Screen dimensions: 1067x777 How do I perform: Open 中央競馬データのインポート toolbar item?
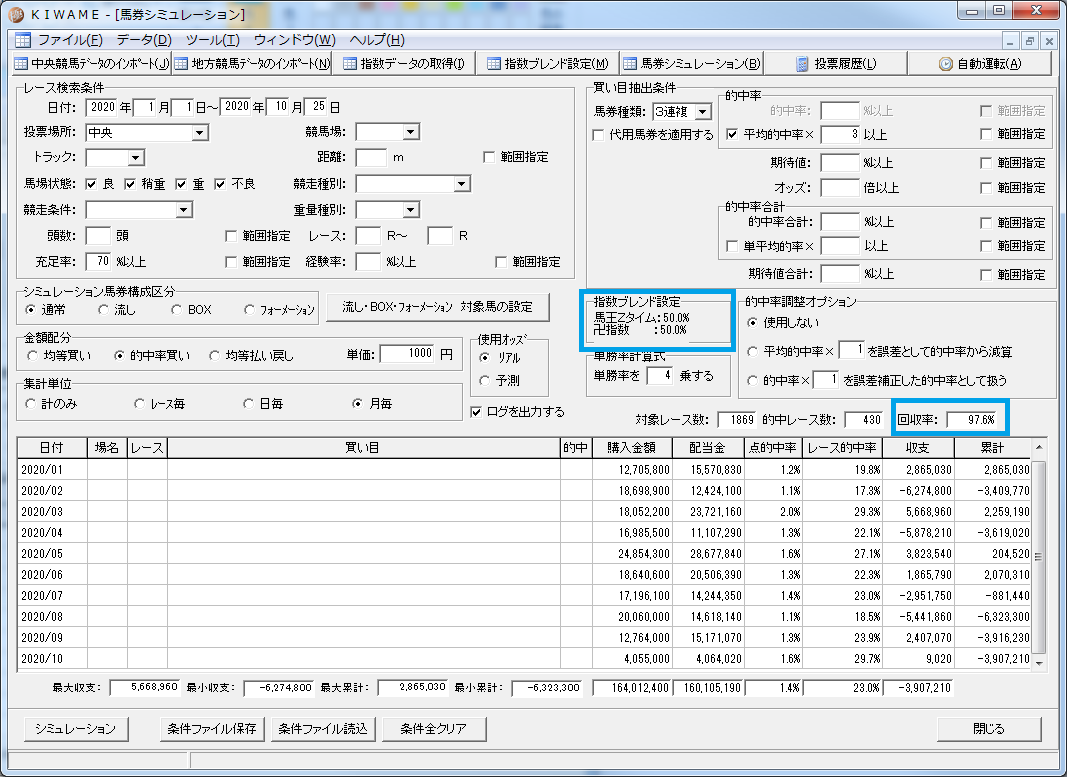pyautogui.click(x=92, y=63)
